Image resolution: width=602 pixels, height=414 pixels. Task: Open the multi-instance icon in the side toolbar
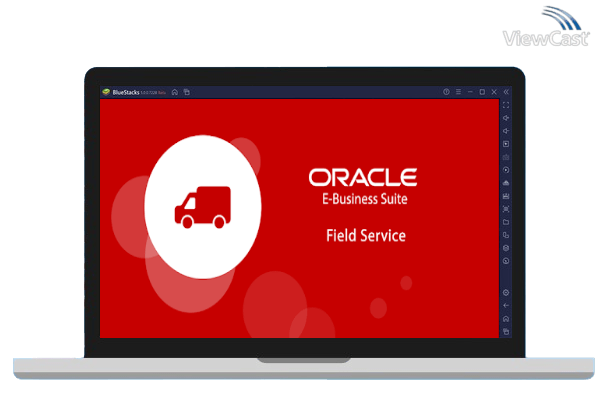tap(506, 235)
